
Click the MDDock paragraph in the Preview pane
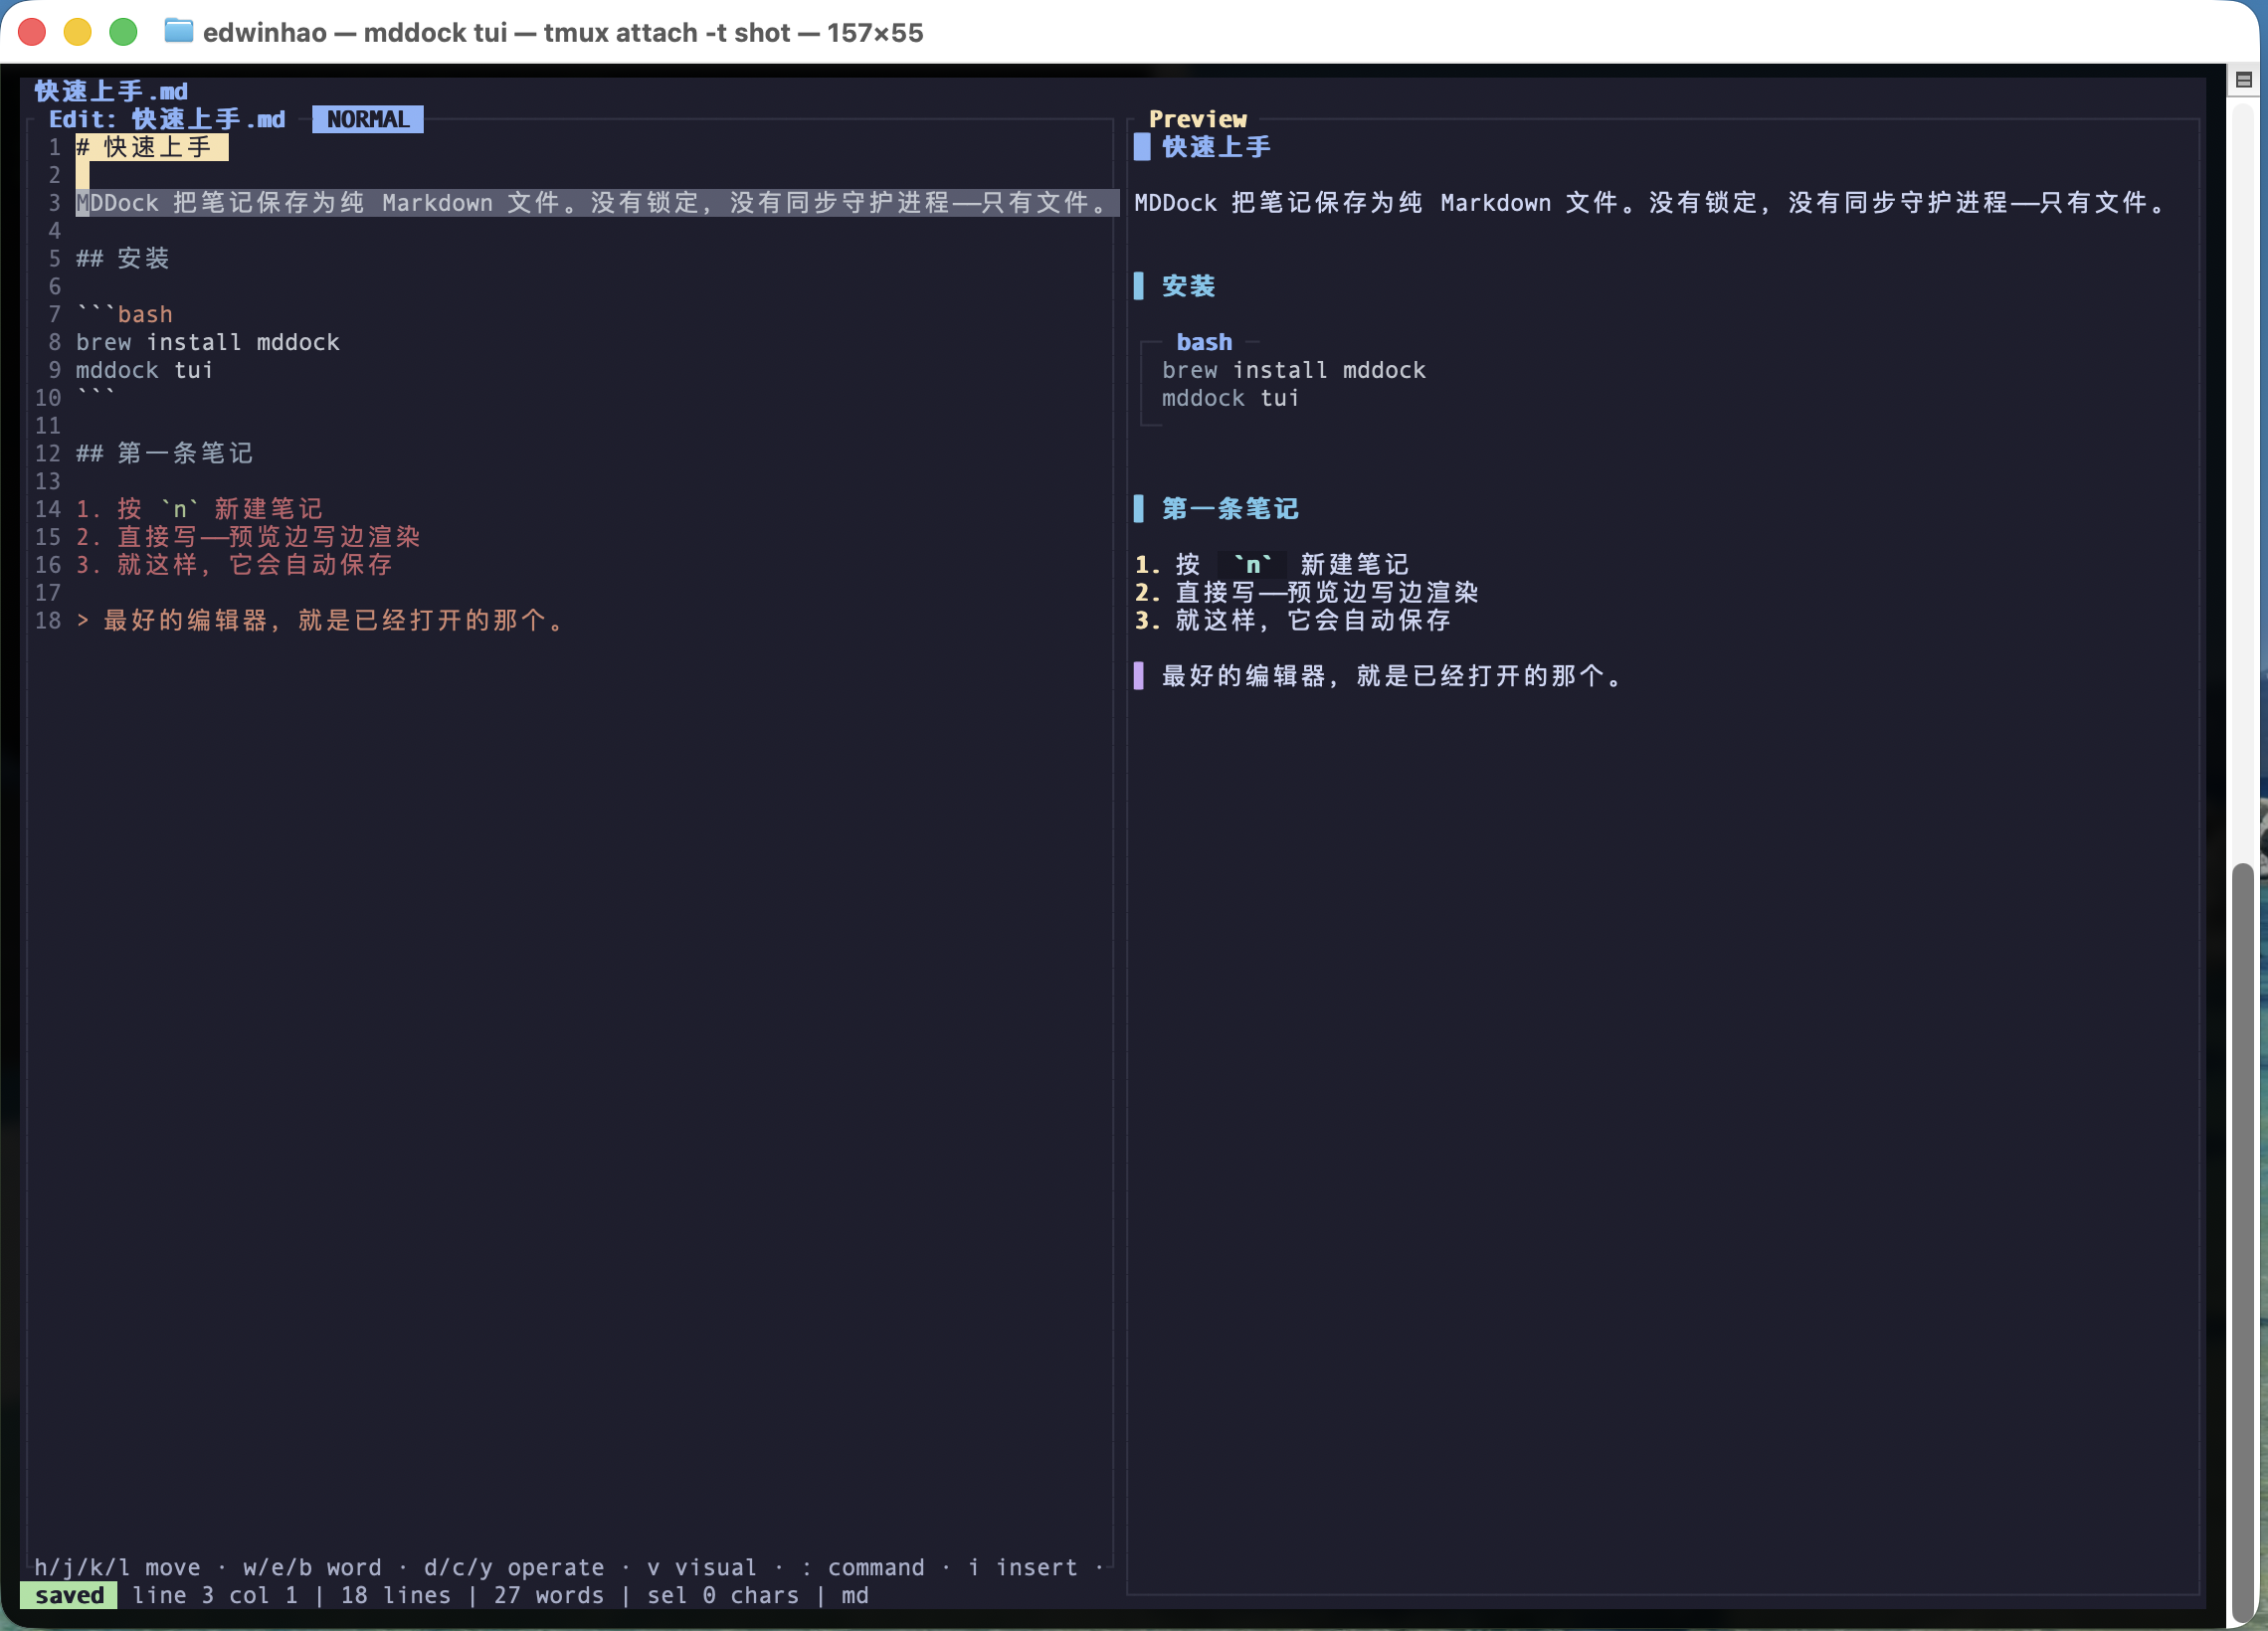(1650, 203)
